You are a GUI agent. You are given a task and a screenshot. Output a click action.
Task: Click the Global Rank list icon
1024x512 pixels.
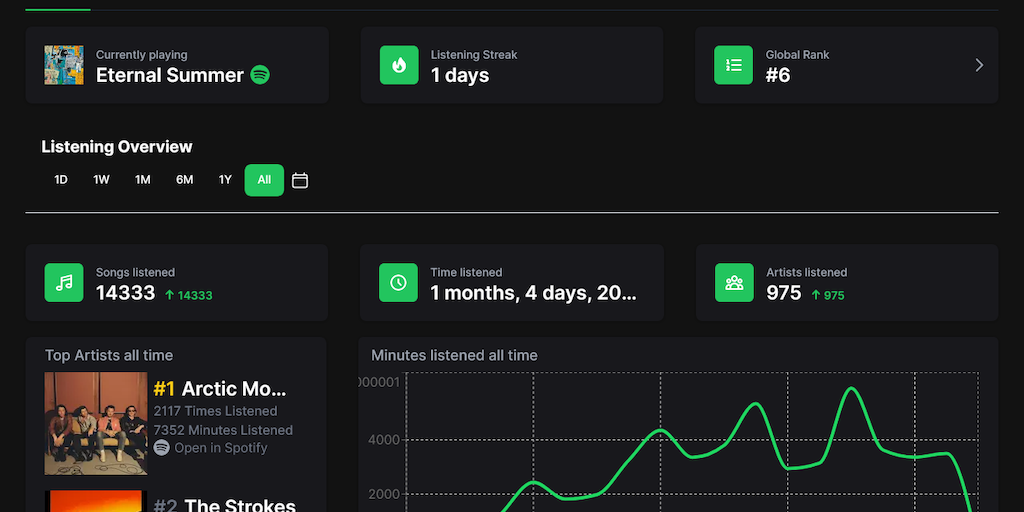(733, 65)
